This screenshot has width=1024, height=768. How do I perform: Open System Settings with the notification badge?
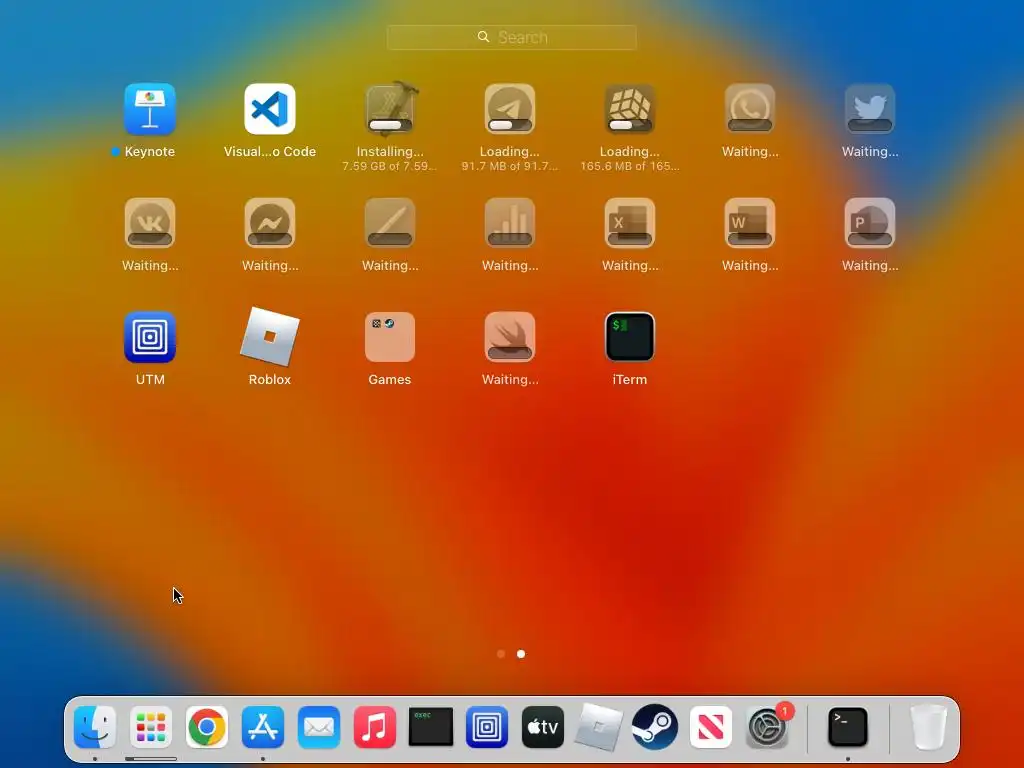(767, 727)
